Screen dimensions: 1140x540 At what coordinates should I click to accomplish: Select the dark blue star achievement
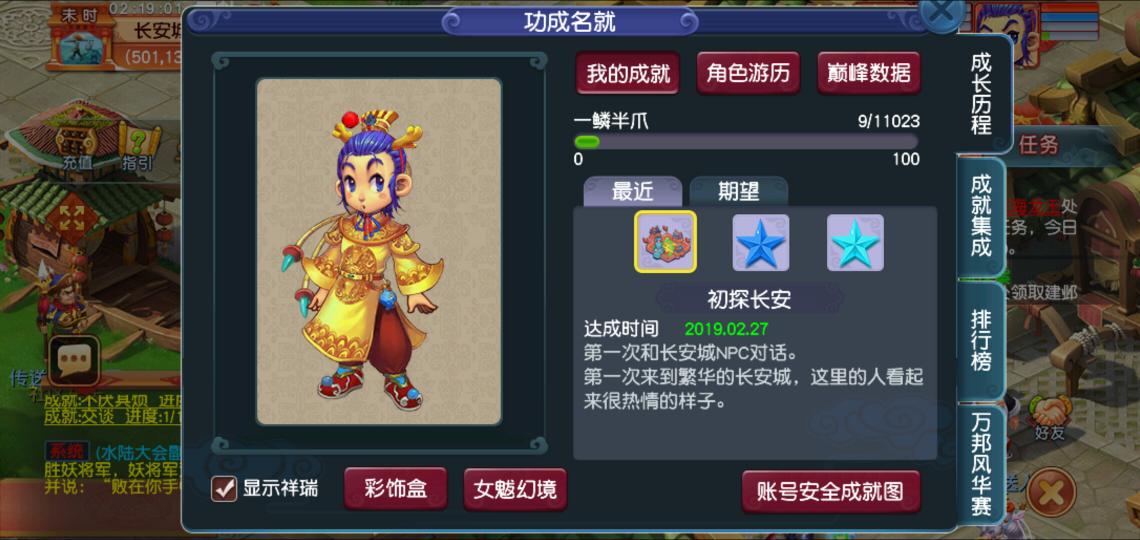tap(760, 243)
